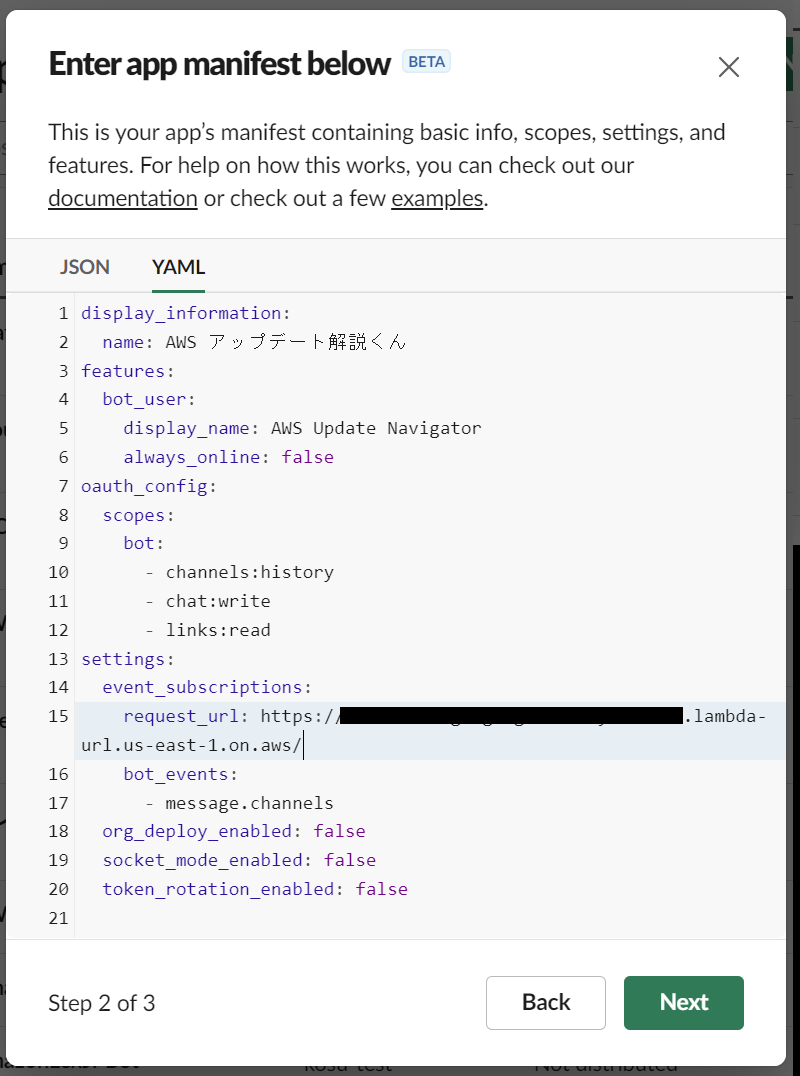The width and height of the screenshot is (800, 1076).
Task: Select the YAML tab
Action: 177,267
